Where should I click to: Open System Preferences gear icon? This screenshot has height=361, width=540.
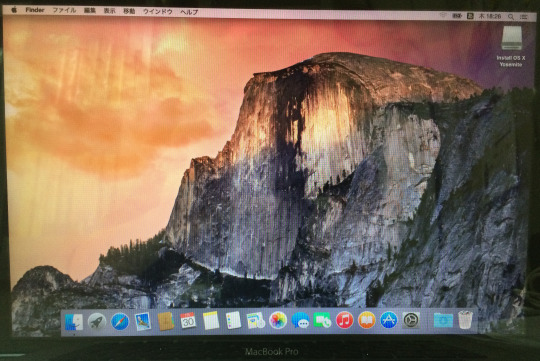tap(411, 320)
